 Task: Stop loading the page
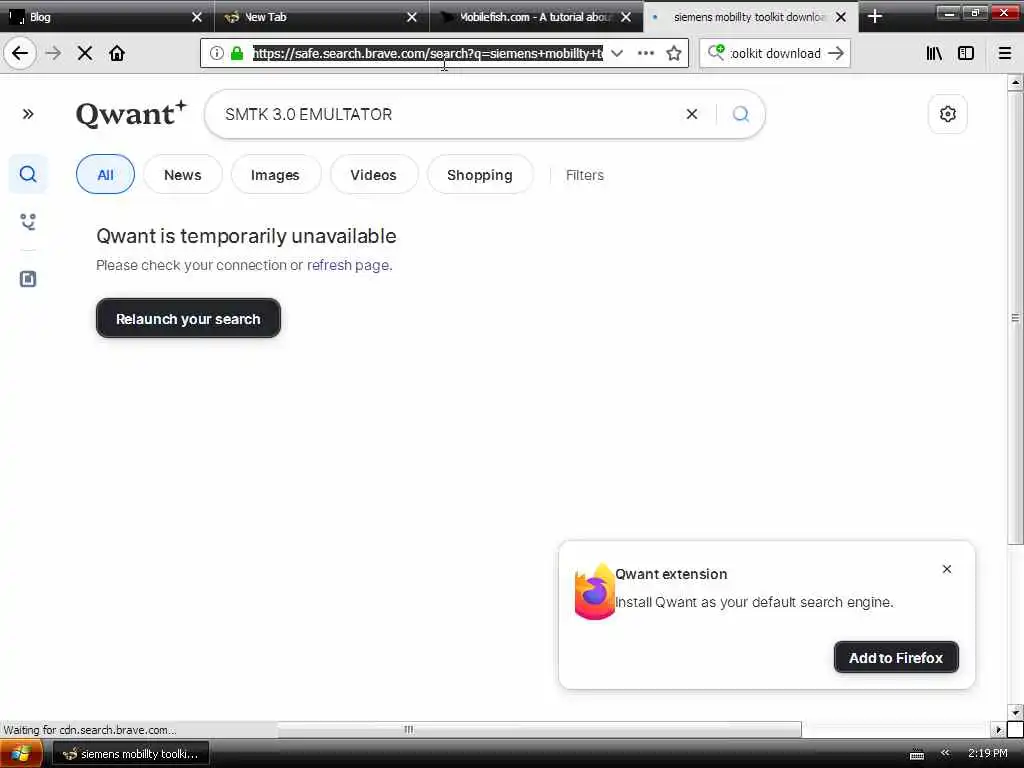[x=85, y=53]
